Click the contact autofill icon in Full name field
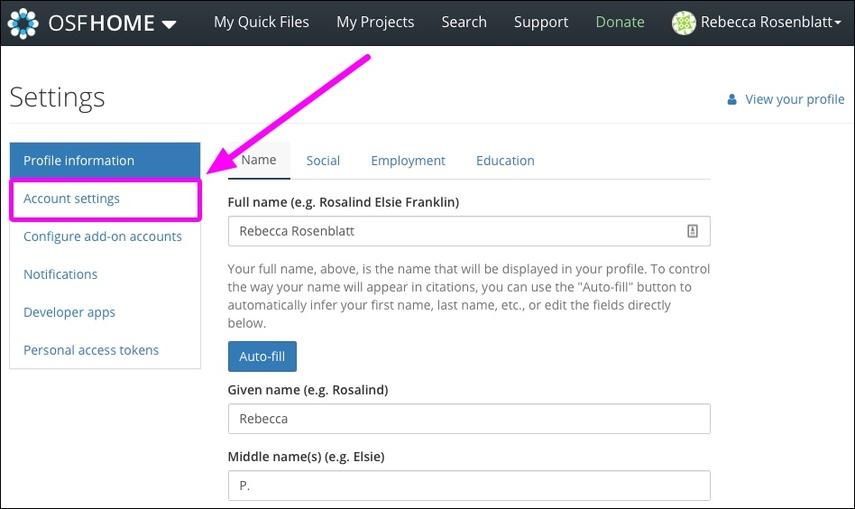The image size is (855, 509). 692,231
